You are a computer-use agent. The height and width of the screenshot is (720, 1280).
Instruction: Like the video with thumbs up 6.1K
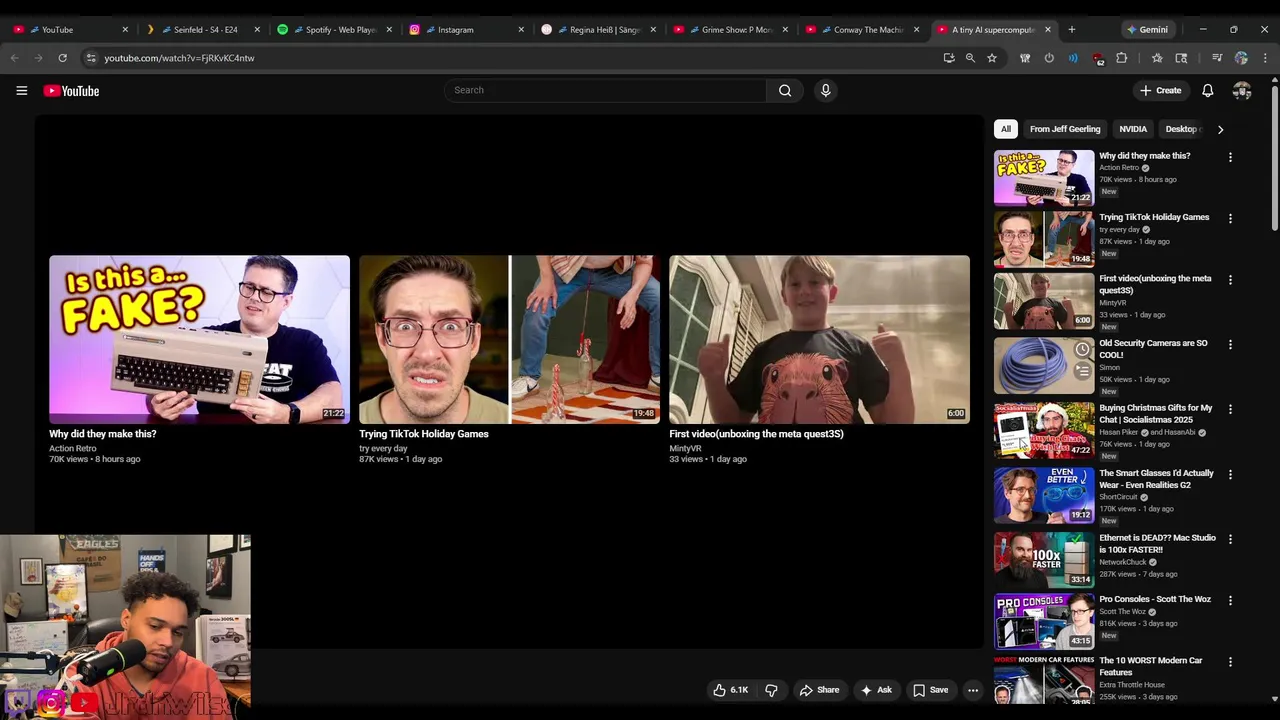[730, 690]
